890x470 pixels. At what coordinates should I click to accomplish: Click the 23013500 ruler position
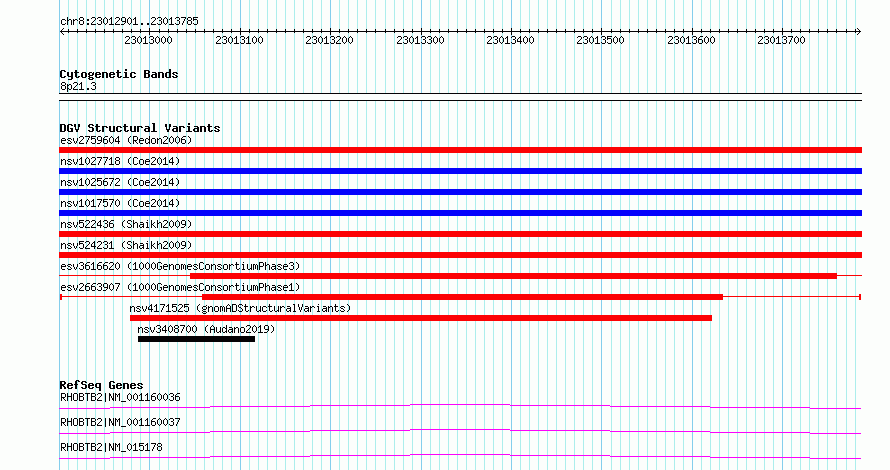tap(601, 40)
